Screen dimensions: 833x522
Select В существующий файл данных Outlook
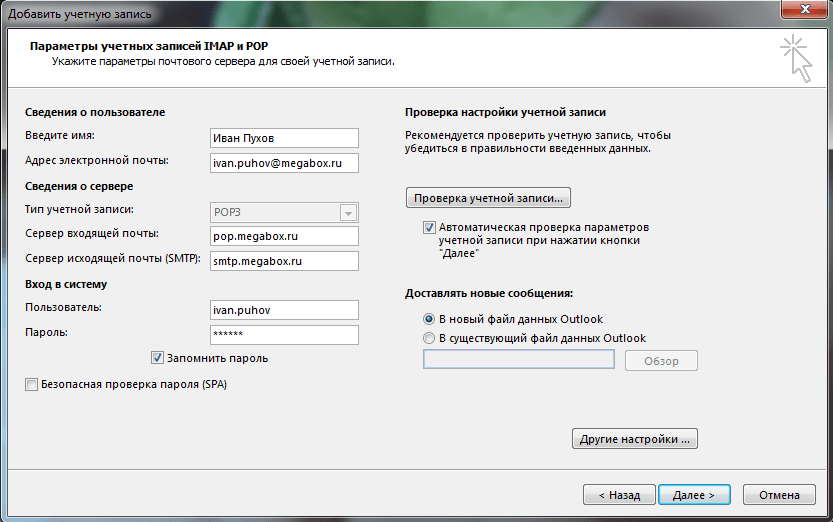(430, 338)
